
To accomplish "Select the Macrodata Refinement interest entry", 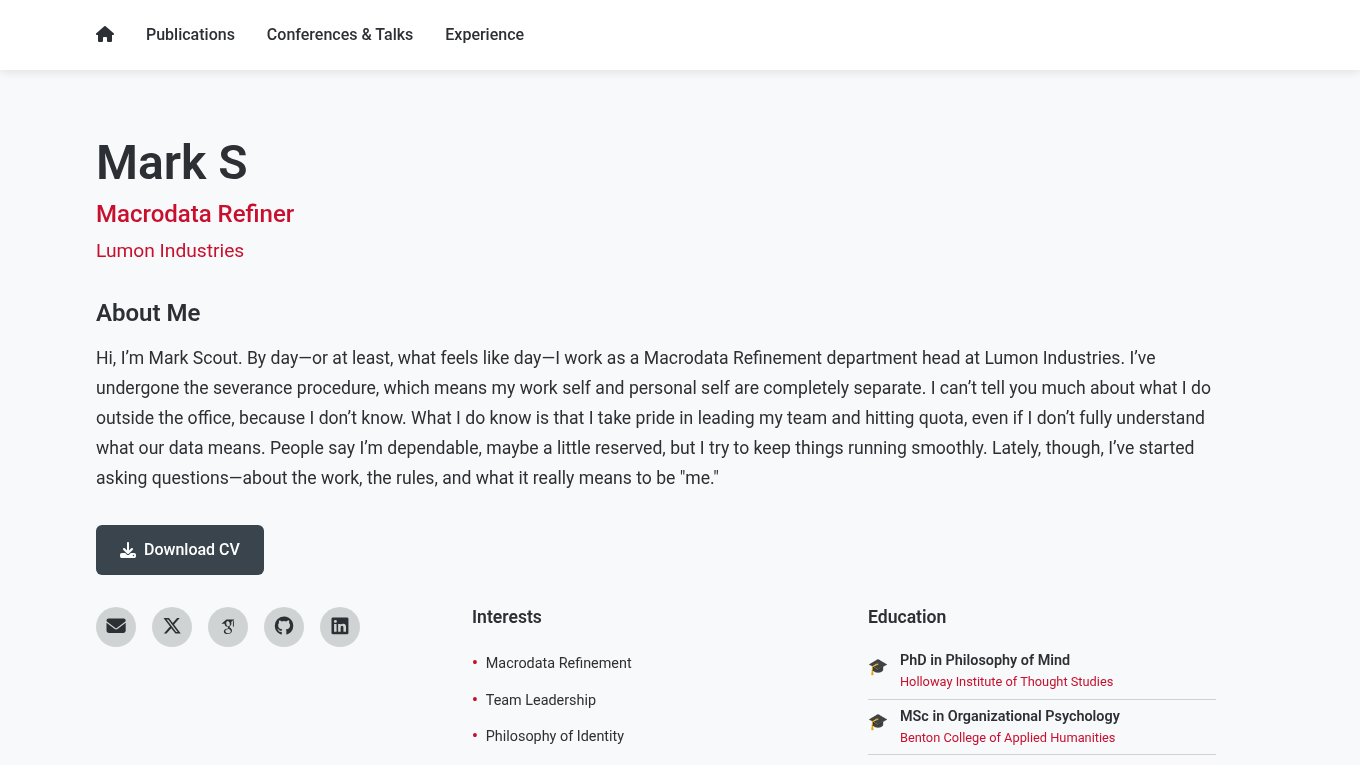I will click(x=558, y=663).
